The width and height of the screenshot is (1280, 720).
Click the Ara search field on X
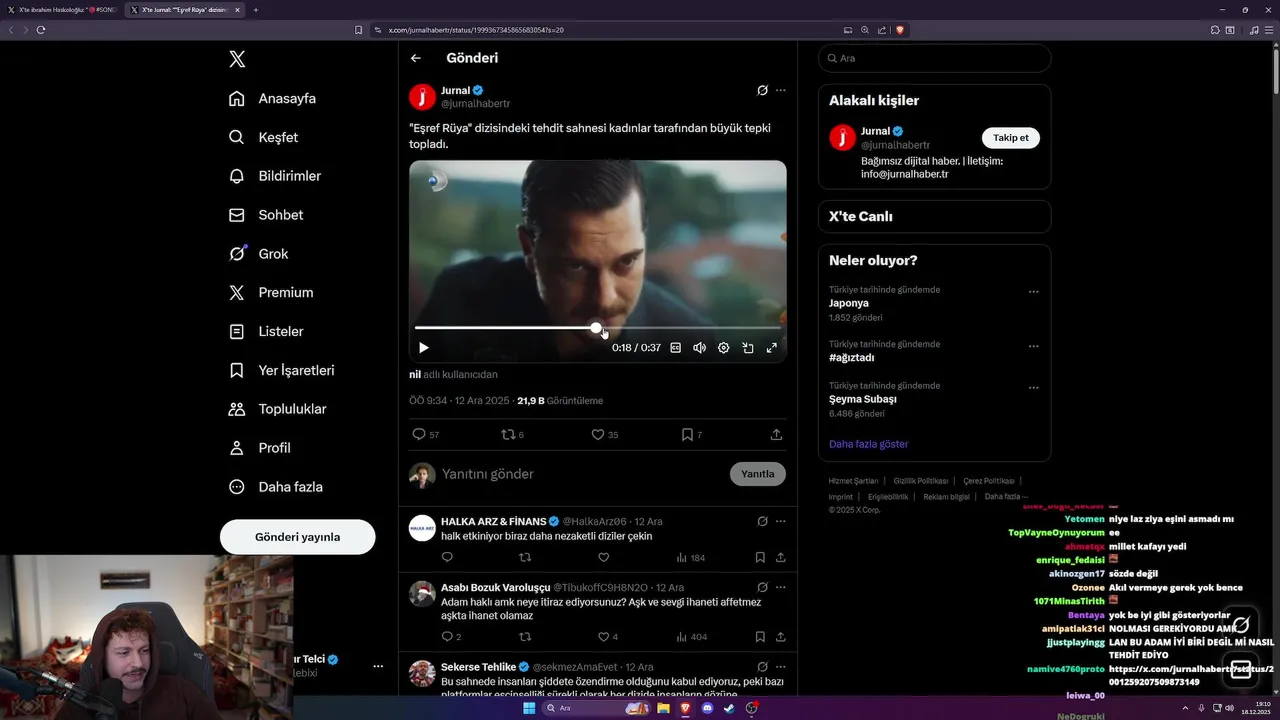(934, 58)
